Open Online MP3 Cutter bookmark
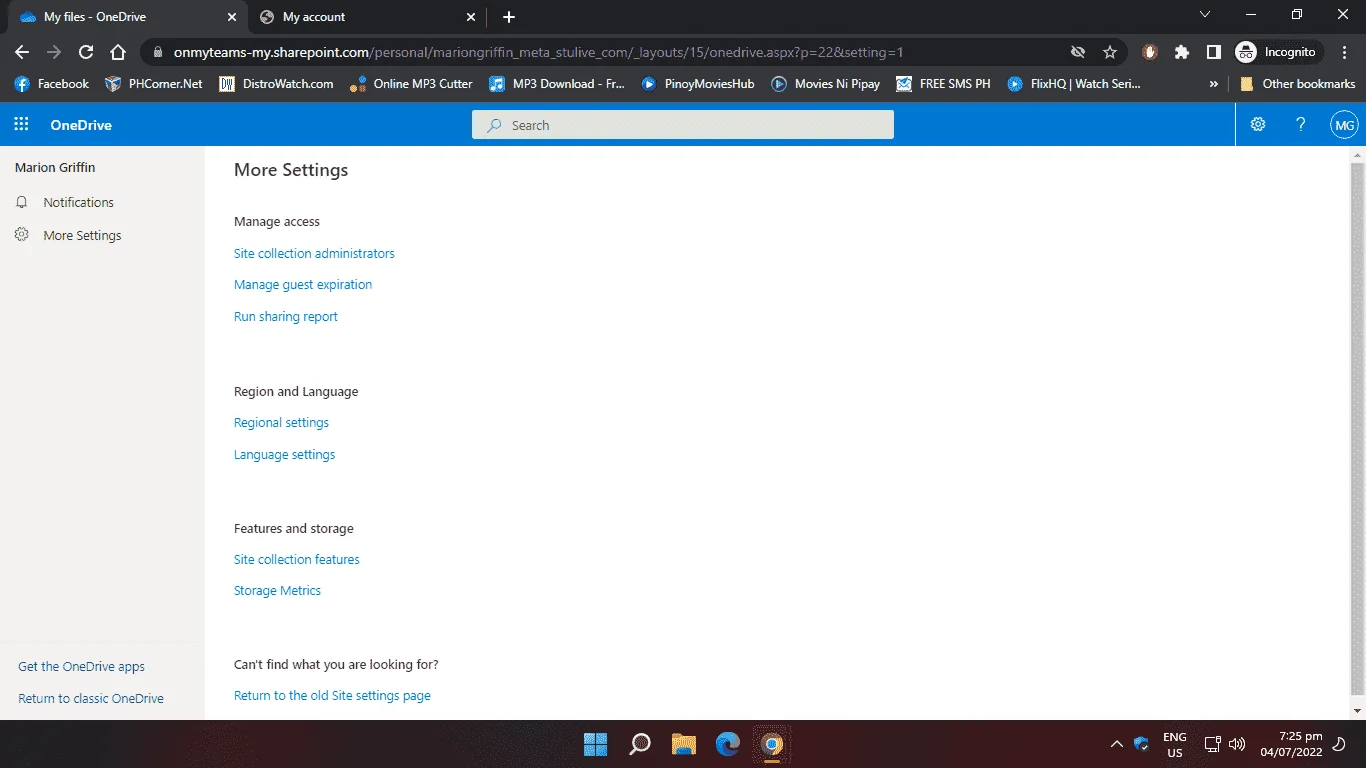The height and width of the screenshot is (768, 1366). coord(411,84)
